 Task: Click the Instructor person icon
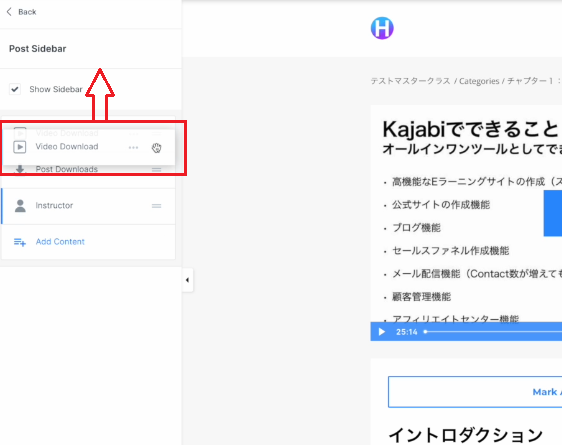coord(20,206)
